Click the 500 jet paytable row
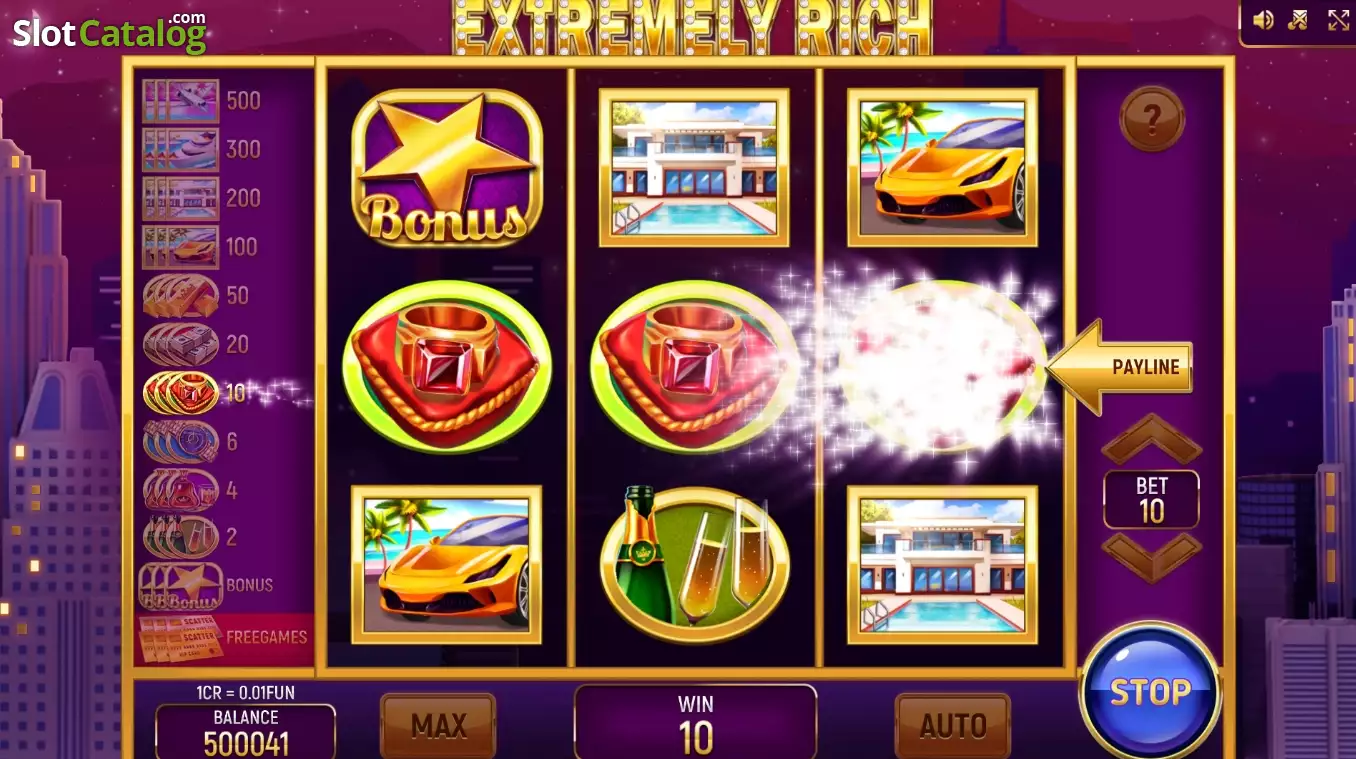The width and height of the screenshot is (1356, 759). coord(202,100)
